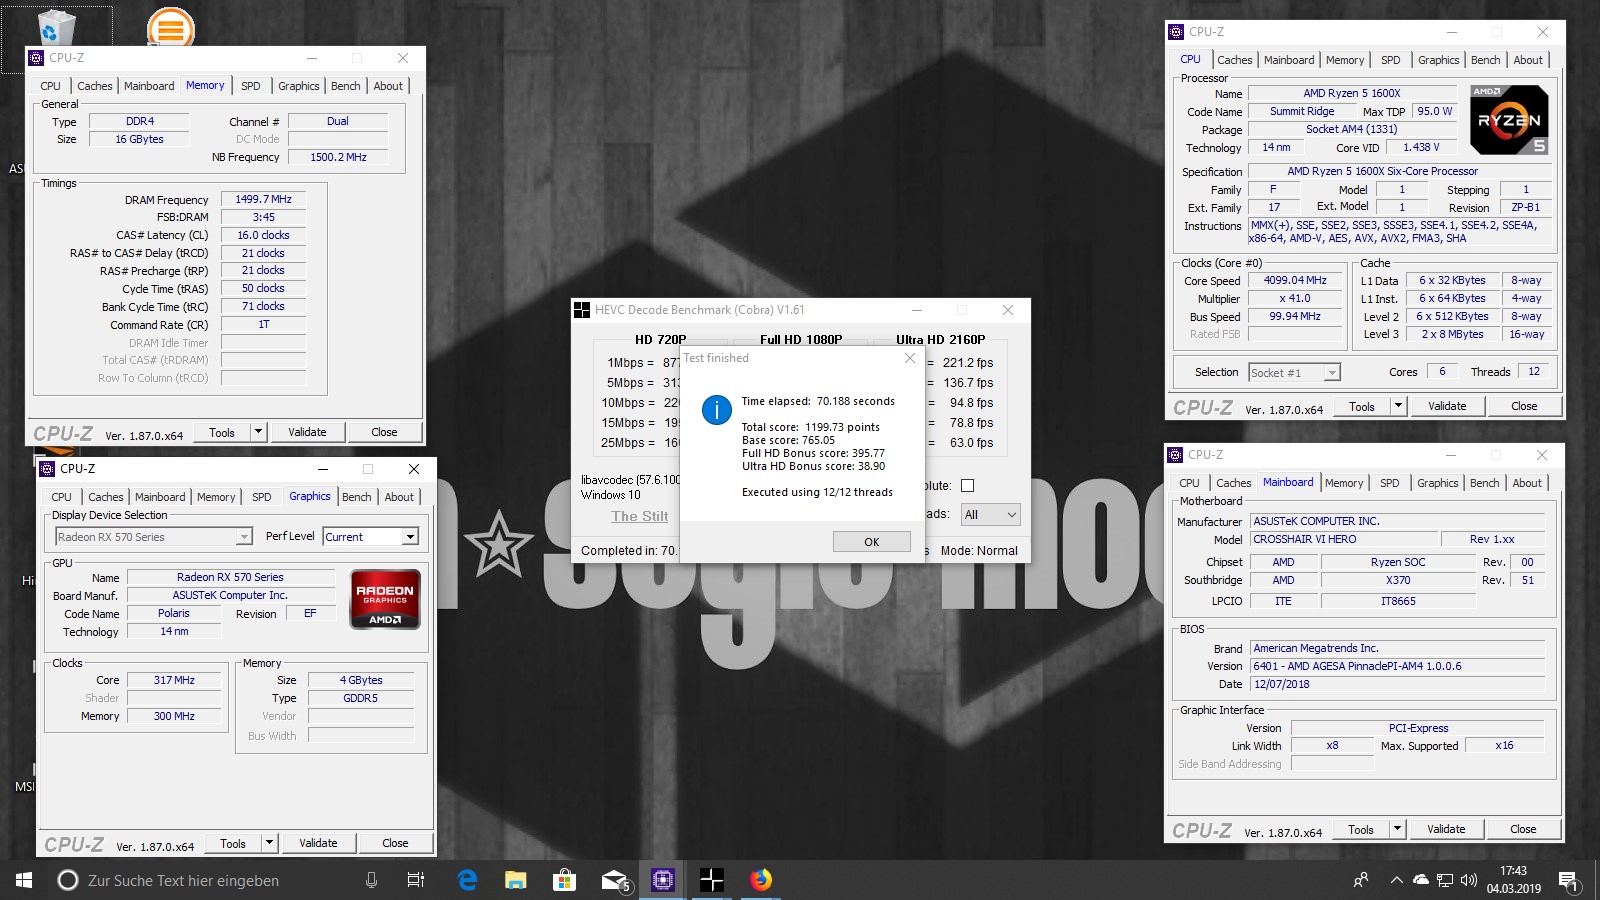Viewport: 1600px width, 900px height.
Task: Click Close button in Graphics CPU-Z window
Action: click(395, 843)
